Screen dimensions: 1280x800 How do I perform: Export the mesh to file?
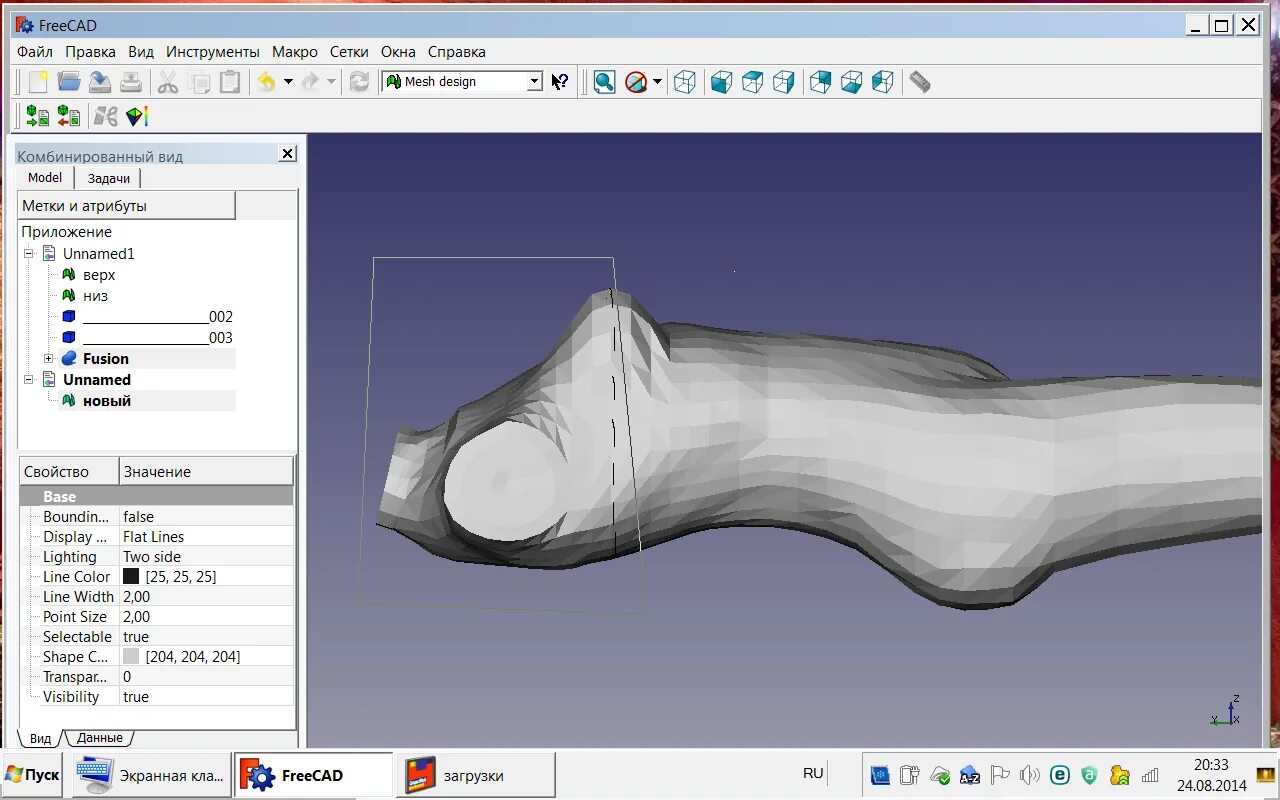(x=69, y=116)
